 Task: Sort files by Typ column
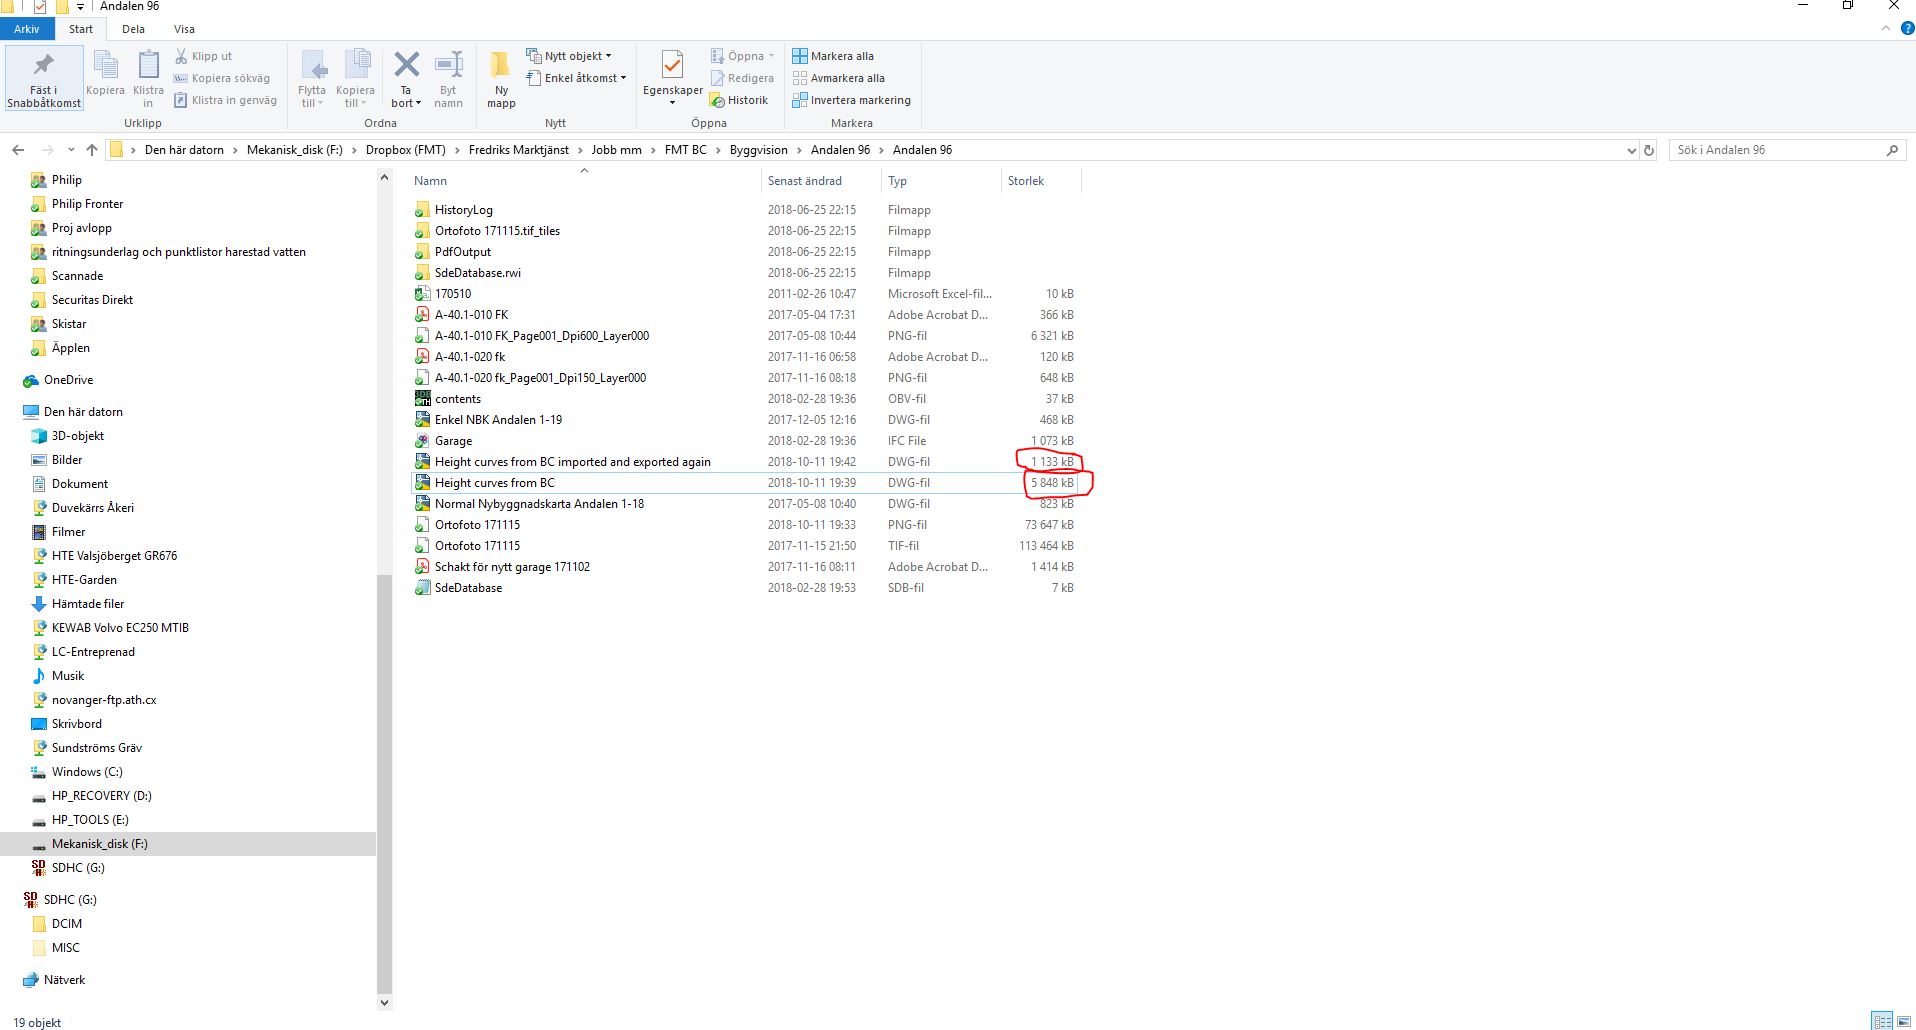(941, 181)
